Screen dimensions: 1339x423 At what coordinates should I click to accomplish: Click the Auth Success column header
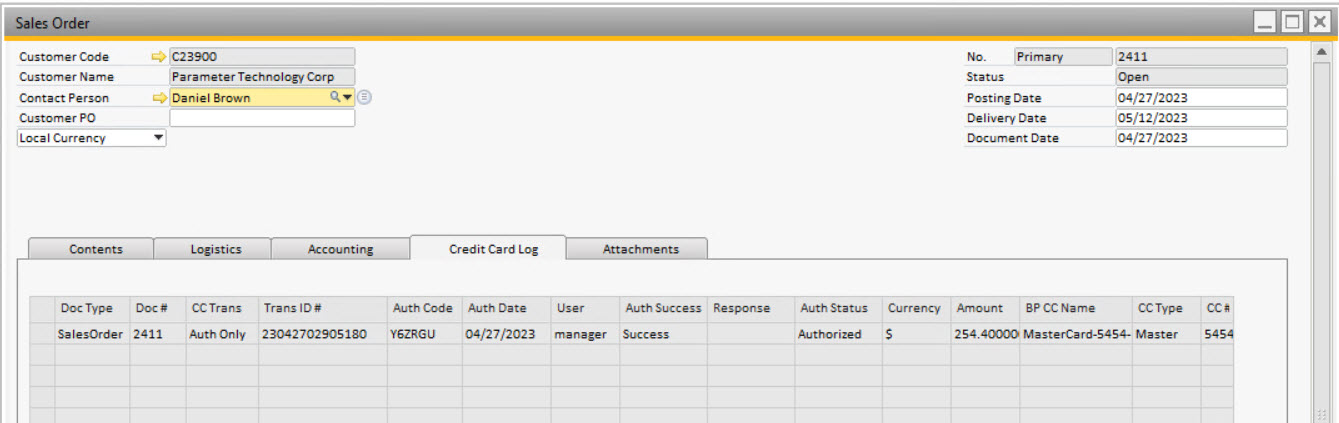pyautogui.click(x=663, y=308)
